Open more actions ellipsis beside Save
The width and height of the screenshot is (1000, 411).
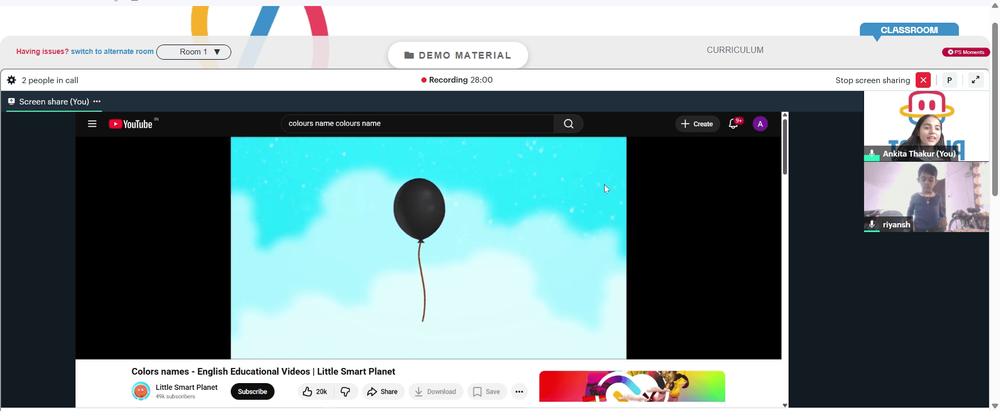(519, 392)
